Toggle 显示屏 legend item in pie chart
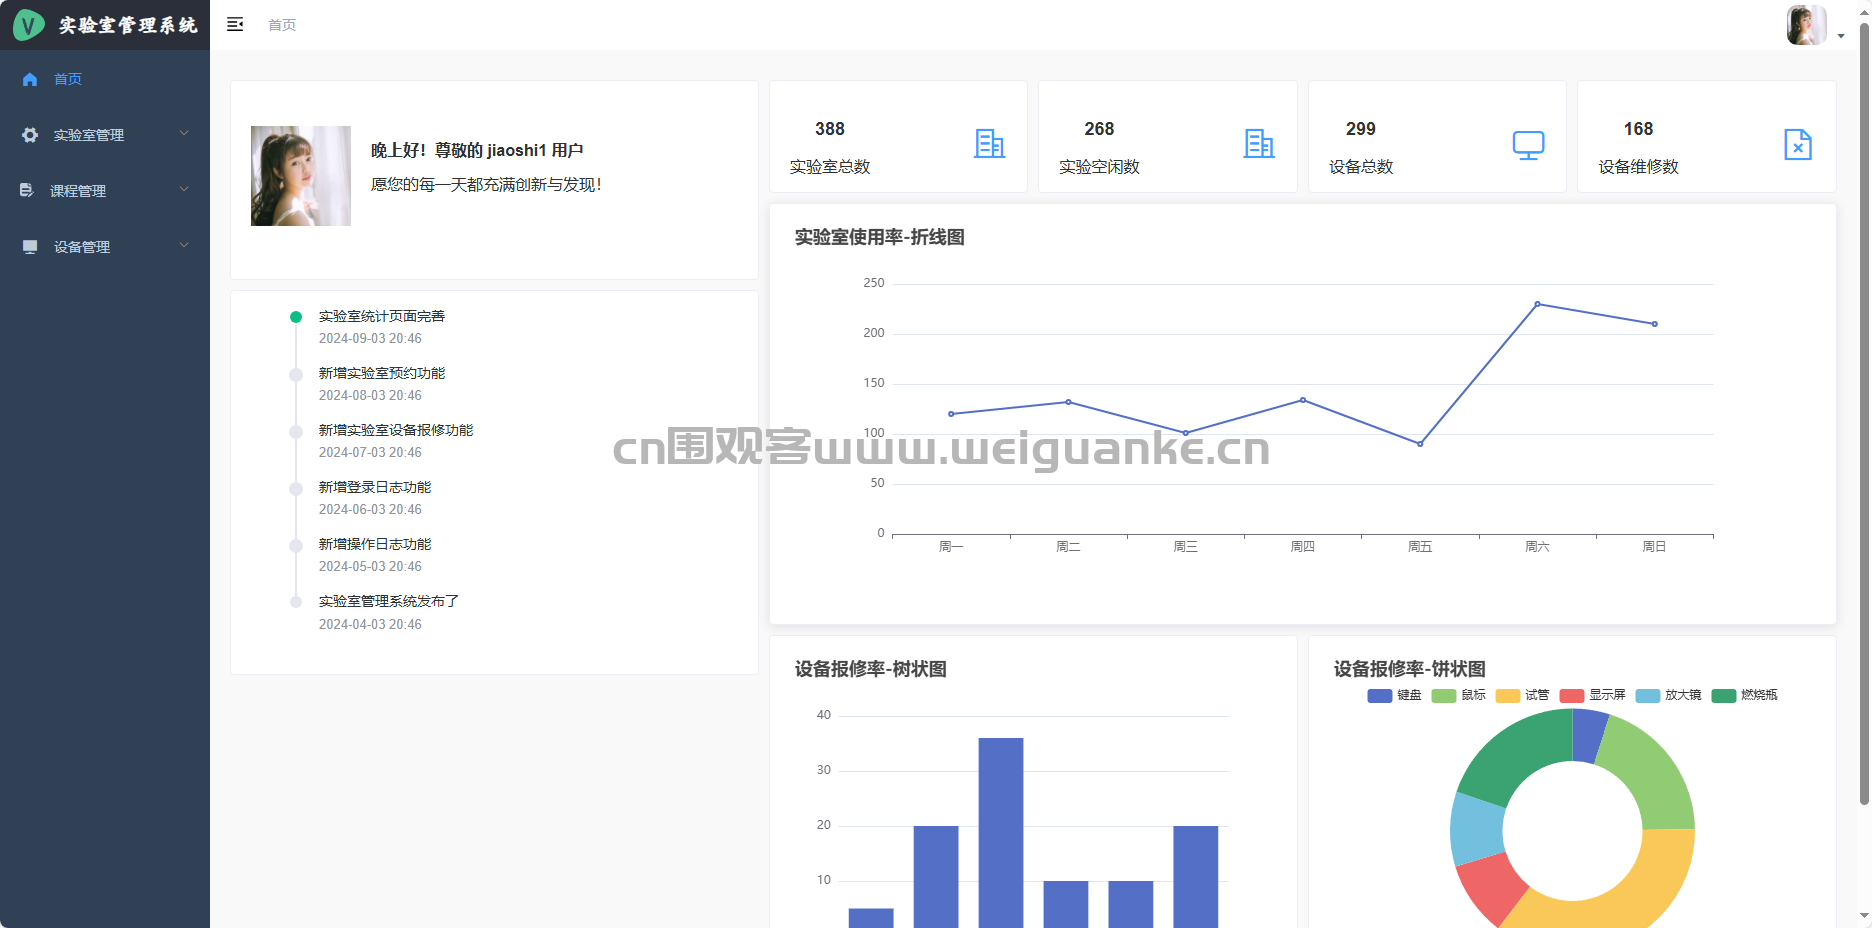1872x928 pixels. (x=1592, y=695)
